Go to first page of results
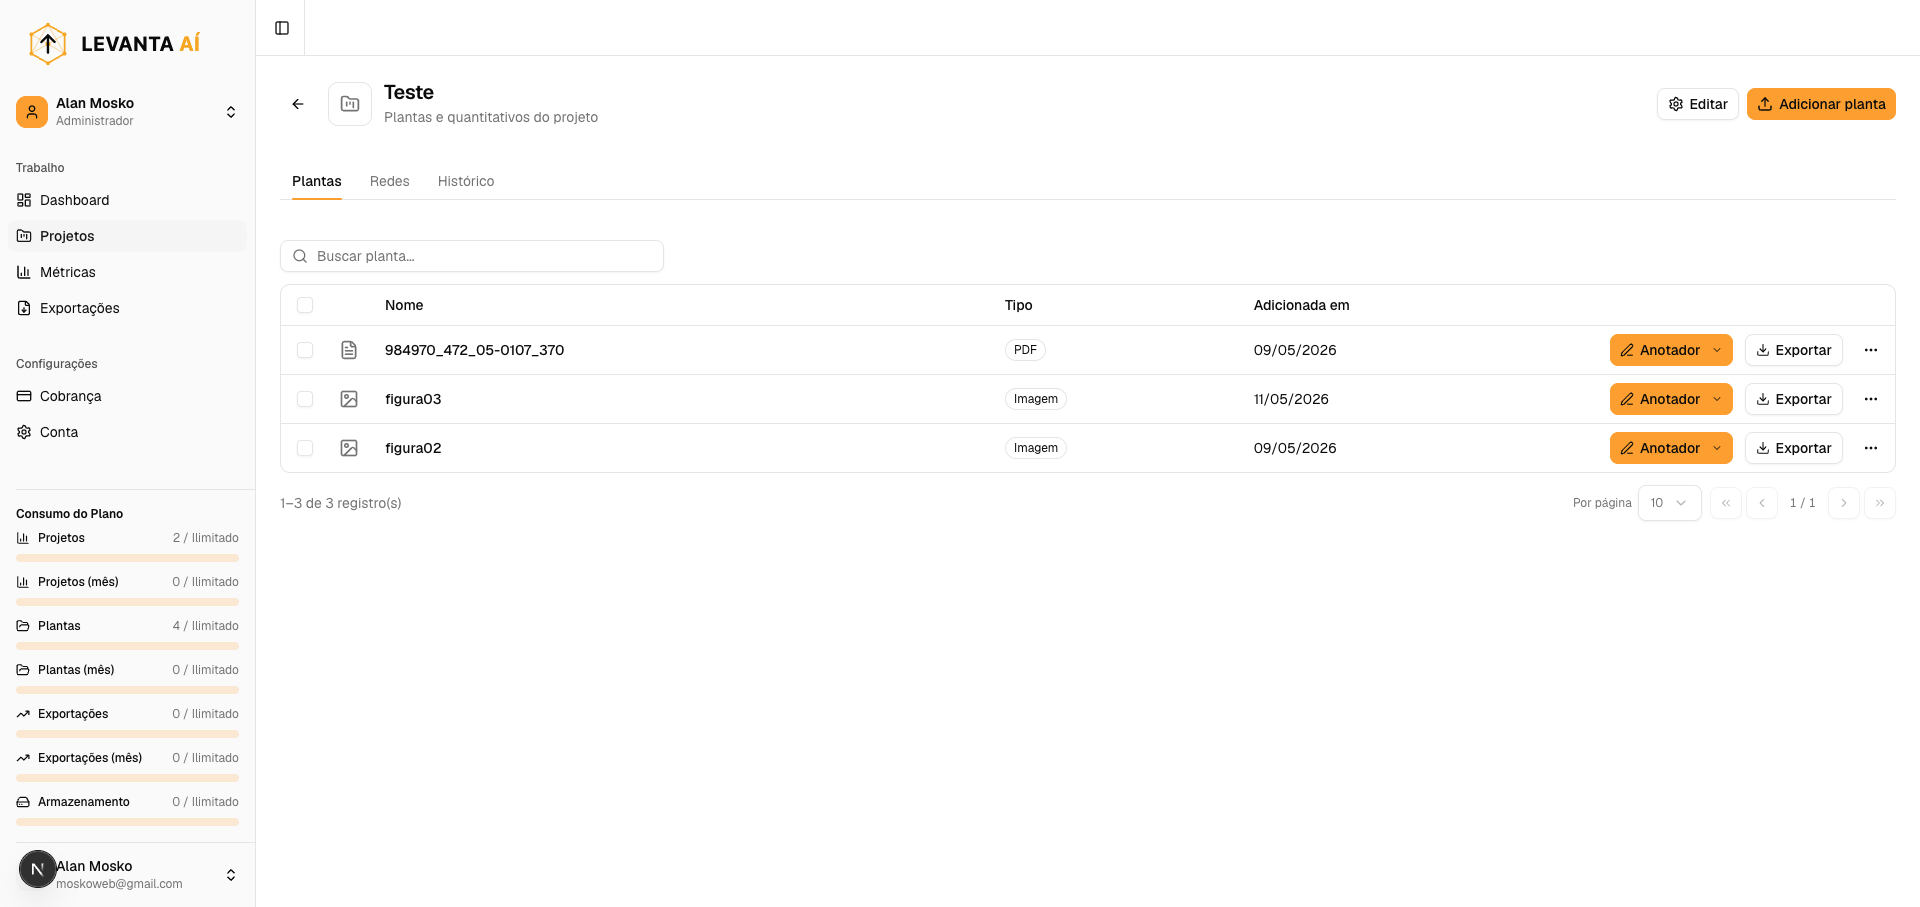1920x907 pixels. coord(1726,503)
